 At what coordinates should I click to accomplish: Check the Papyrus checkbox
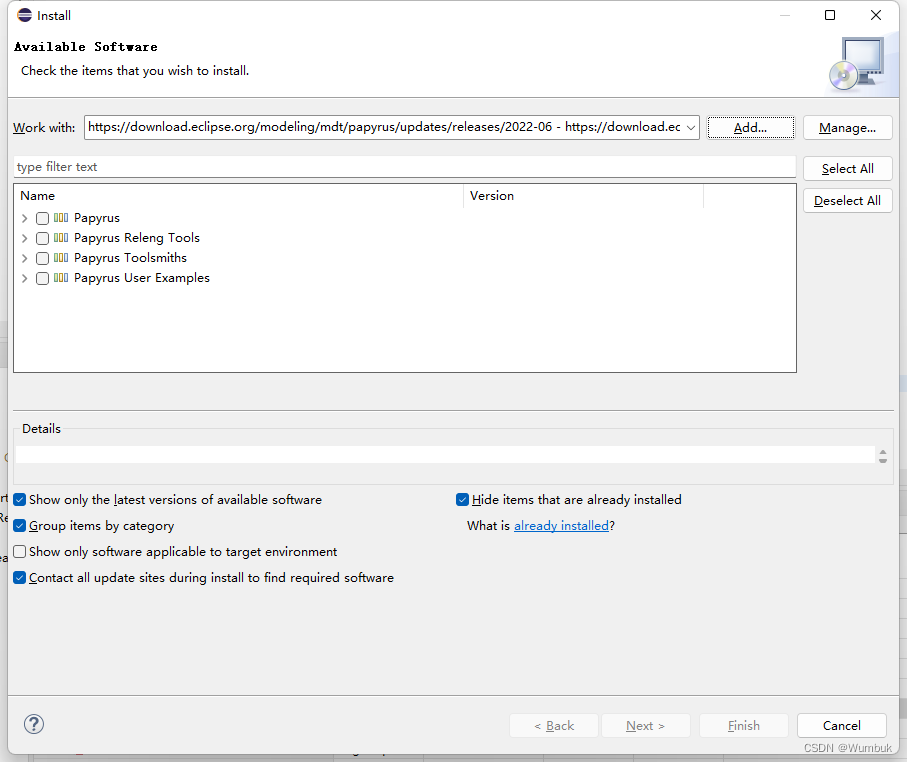[42, 218]
